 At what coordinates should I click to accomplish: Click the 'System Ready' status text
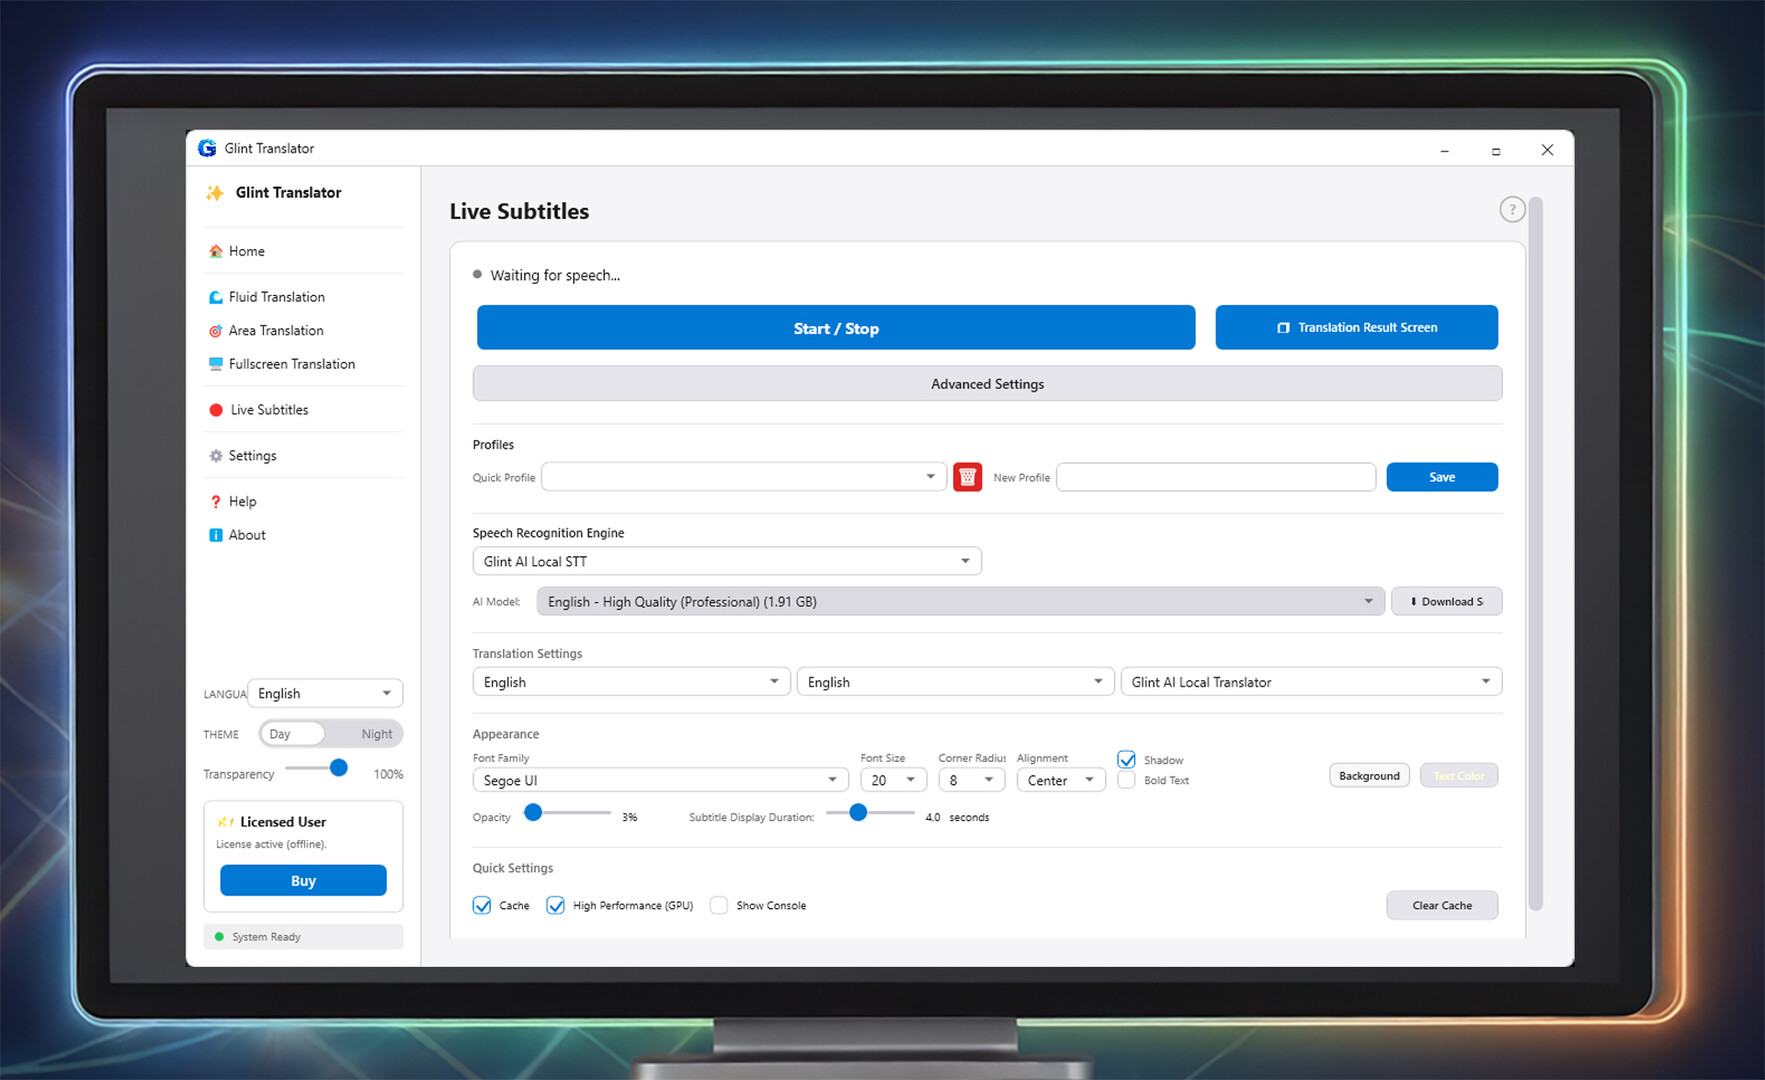(x=267, y=937)
